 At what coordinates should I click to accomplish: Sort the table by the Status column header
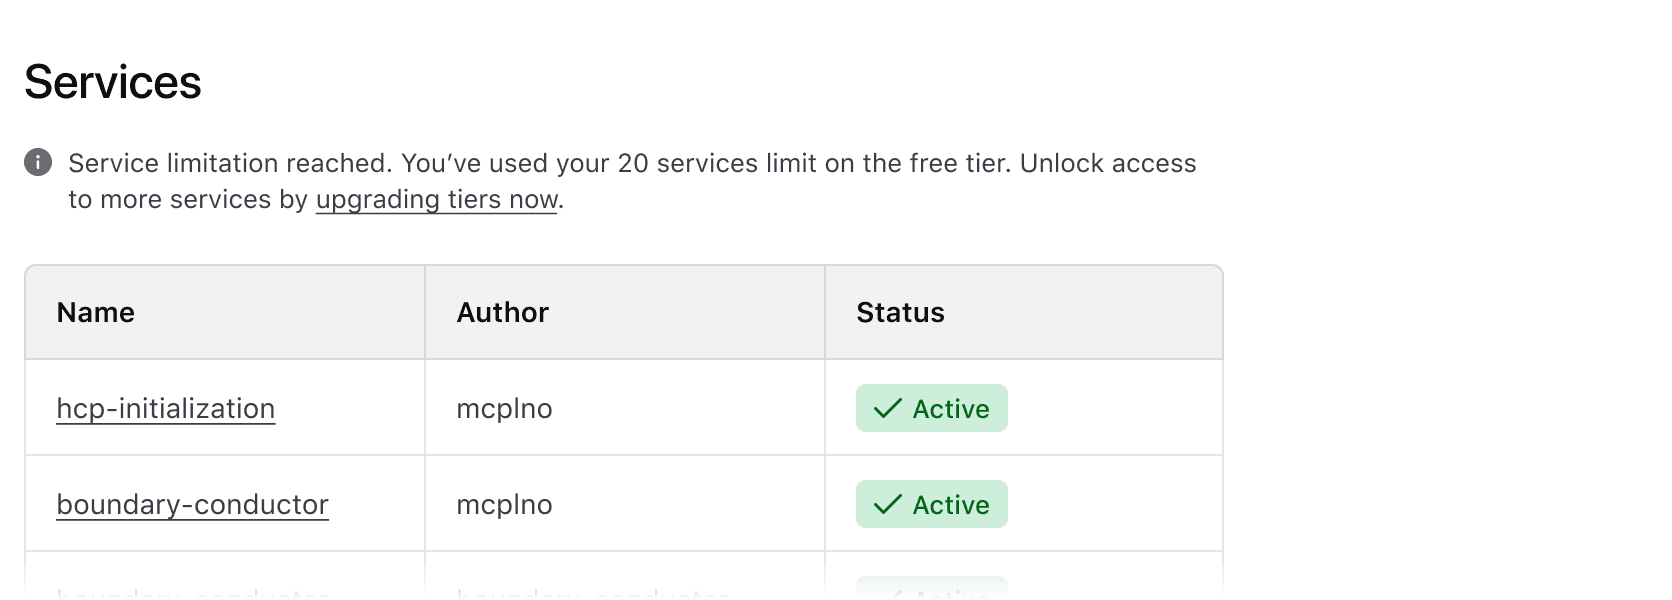pyautogui.click(x=899, y=312)
